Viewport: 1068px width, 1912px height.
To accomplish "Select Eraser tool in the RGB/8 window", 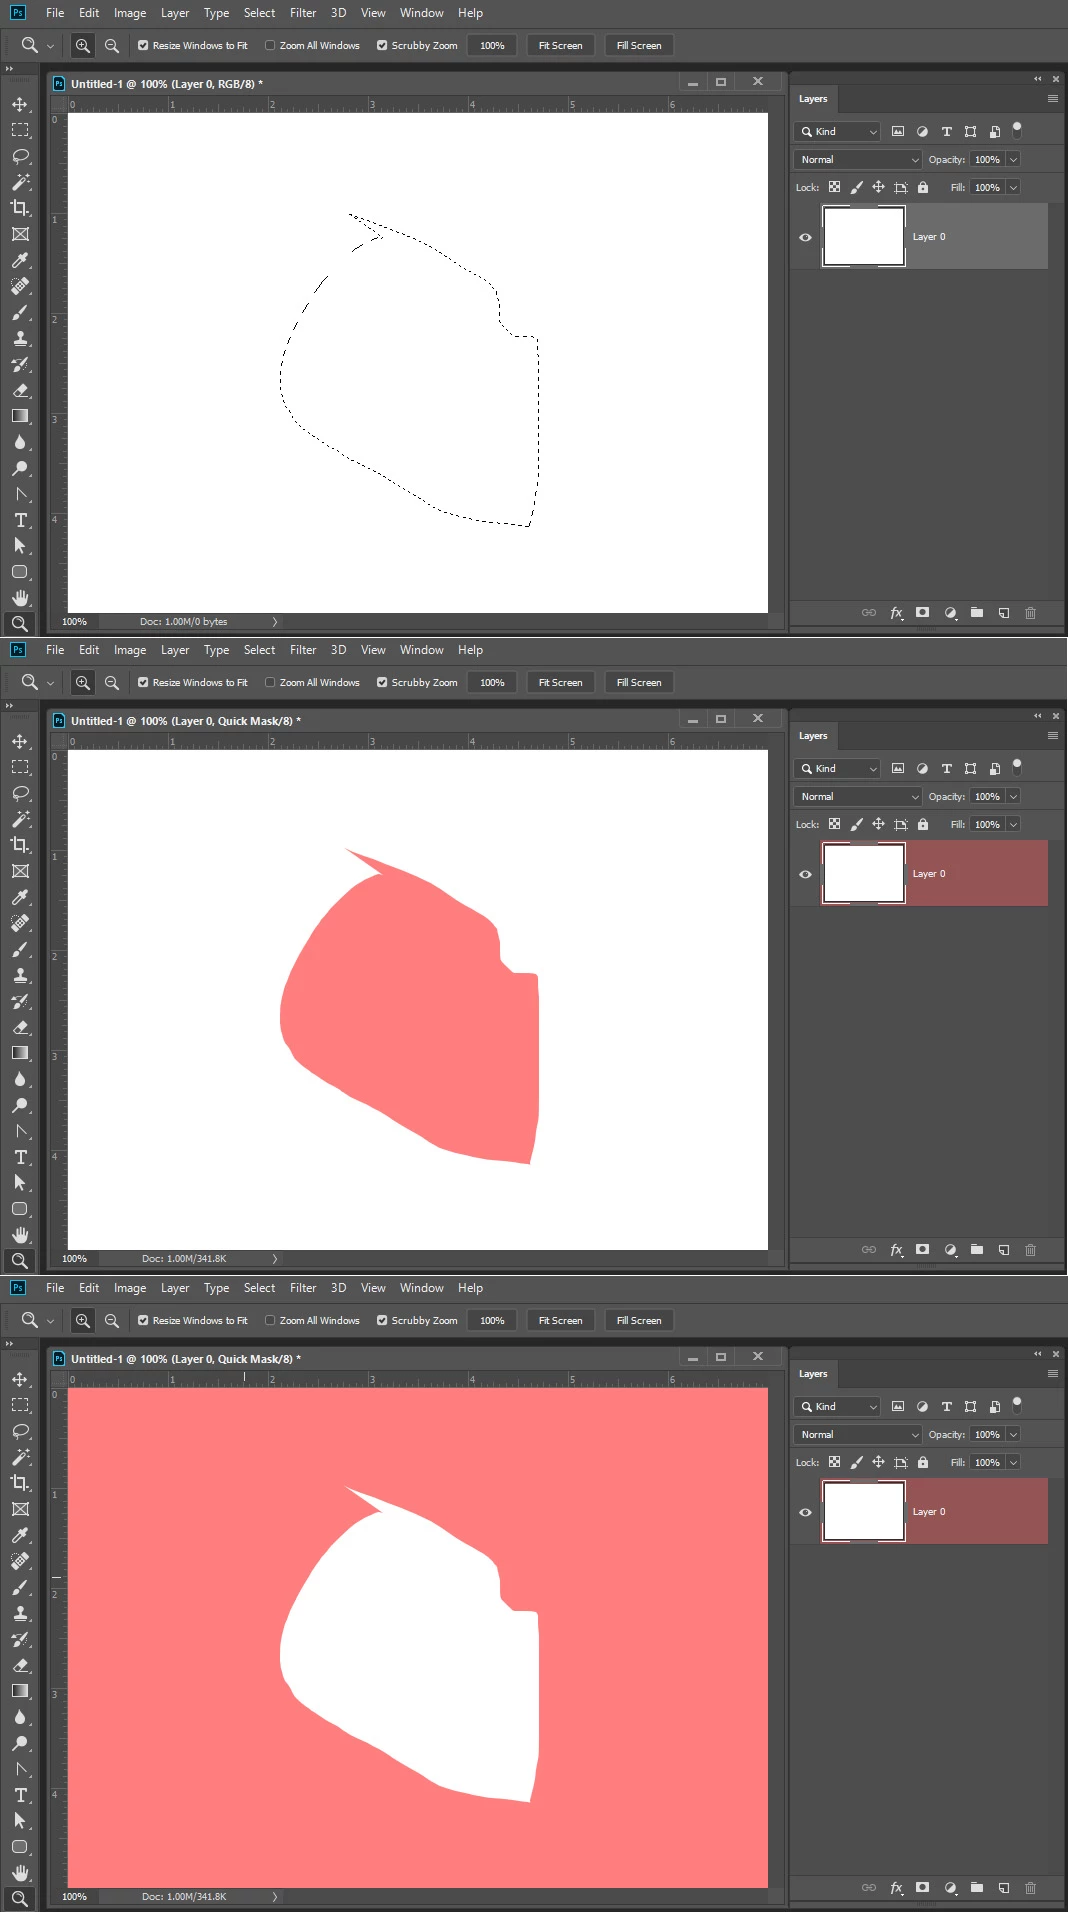I will pos(20,390).
